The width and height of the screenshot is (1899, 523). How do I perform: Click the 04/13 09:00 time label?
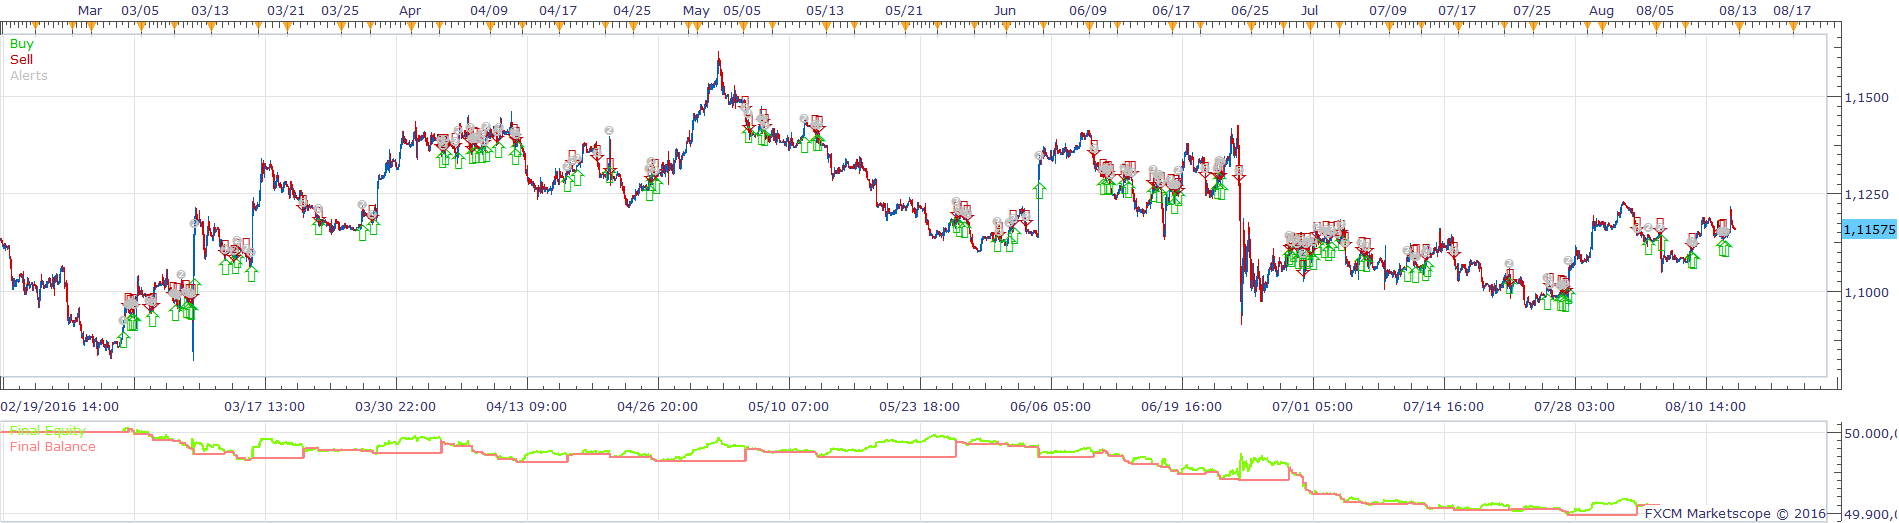[527, 407]
